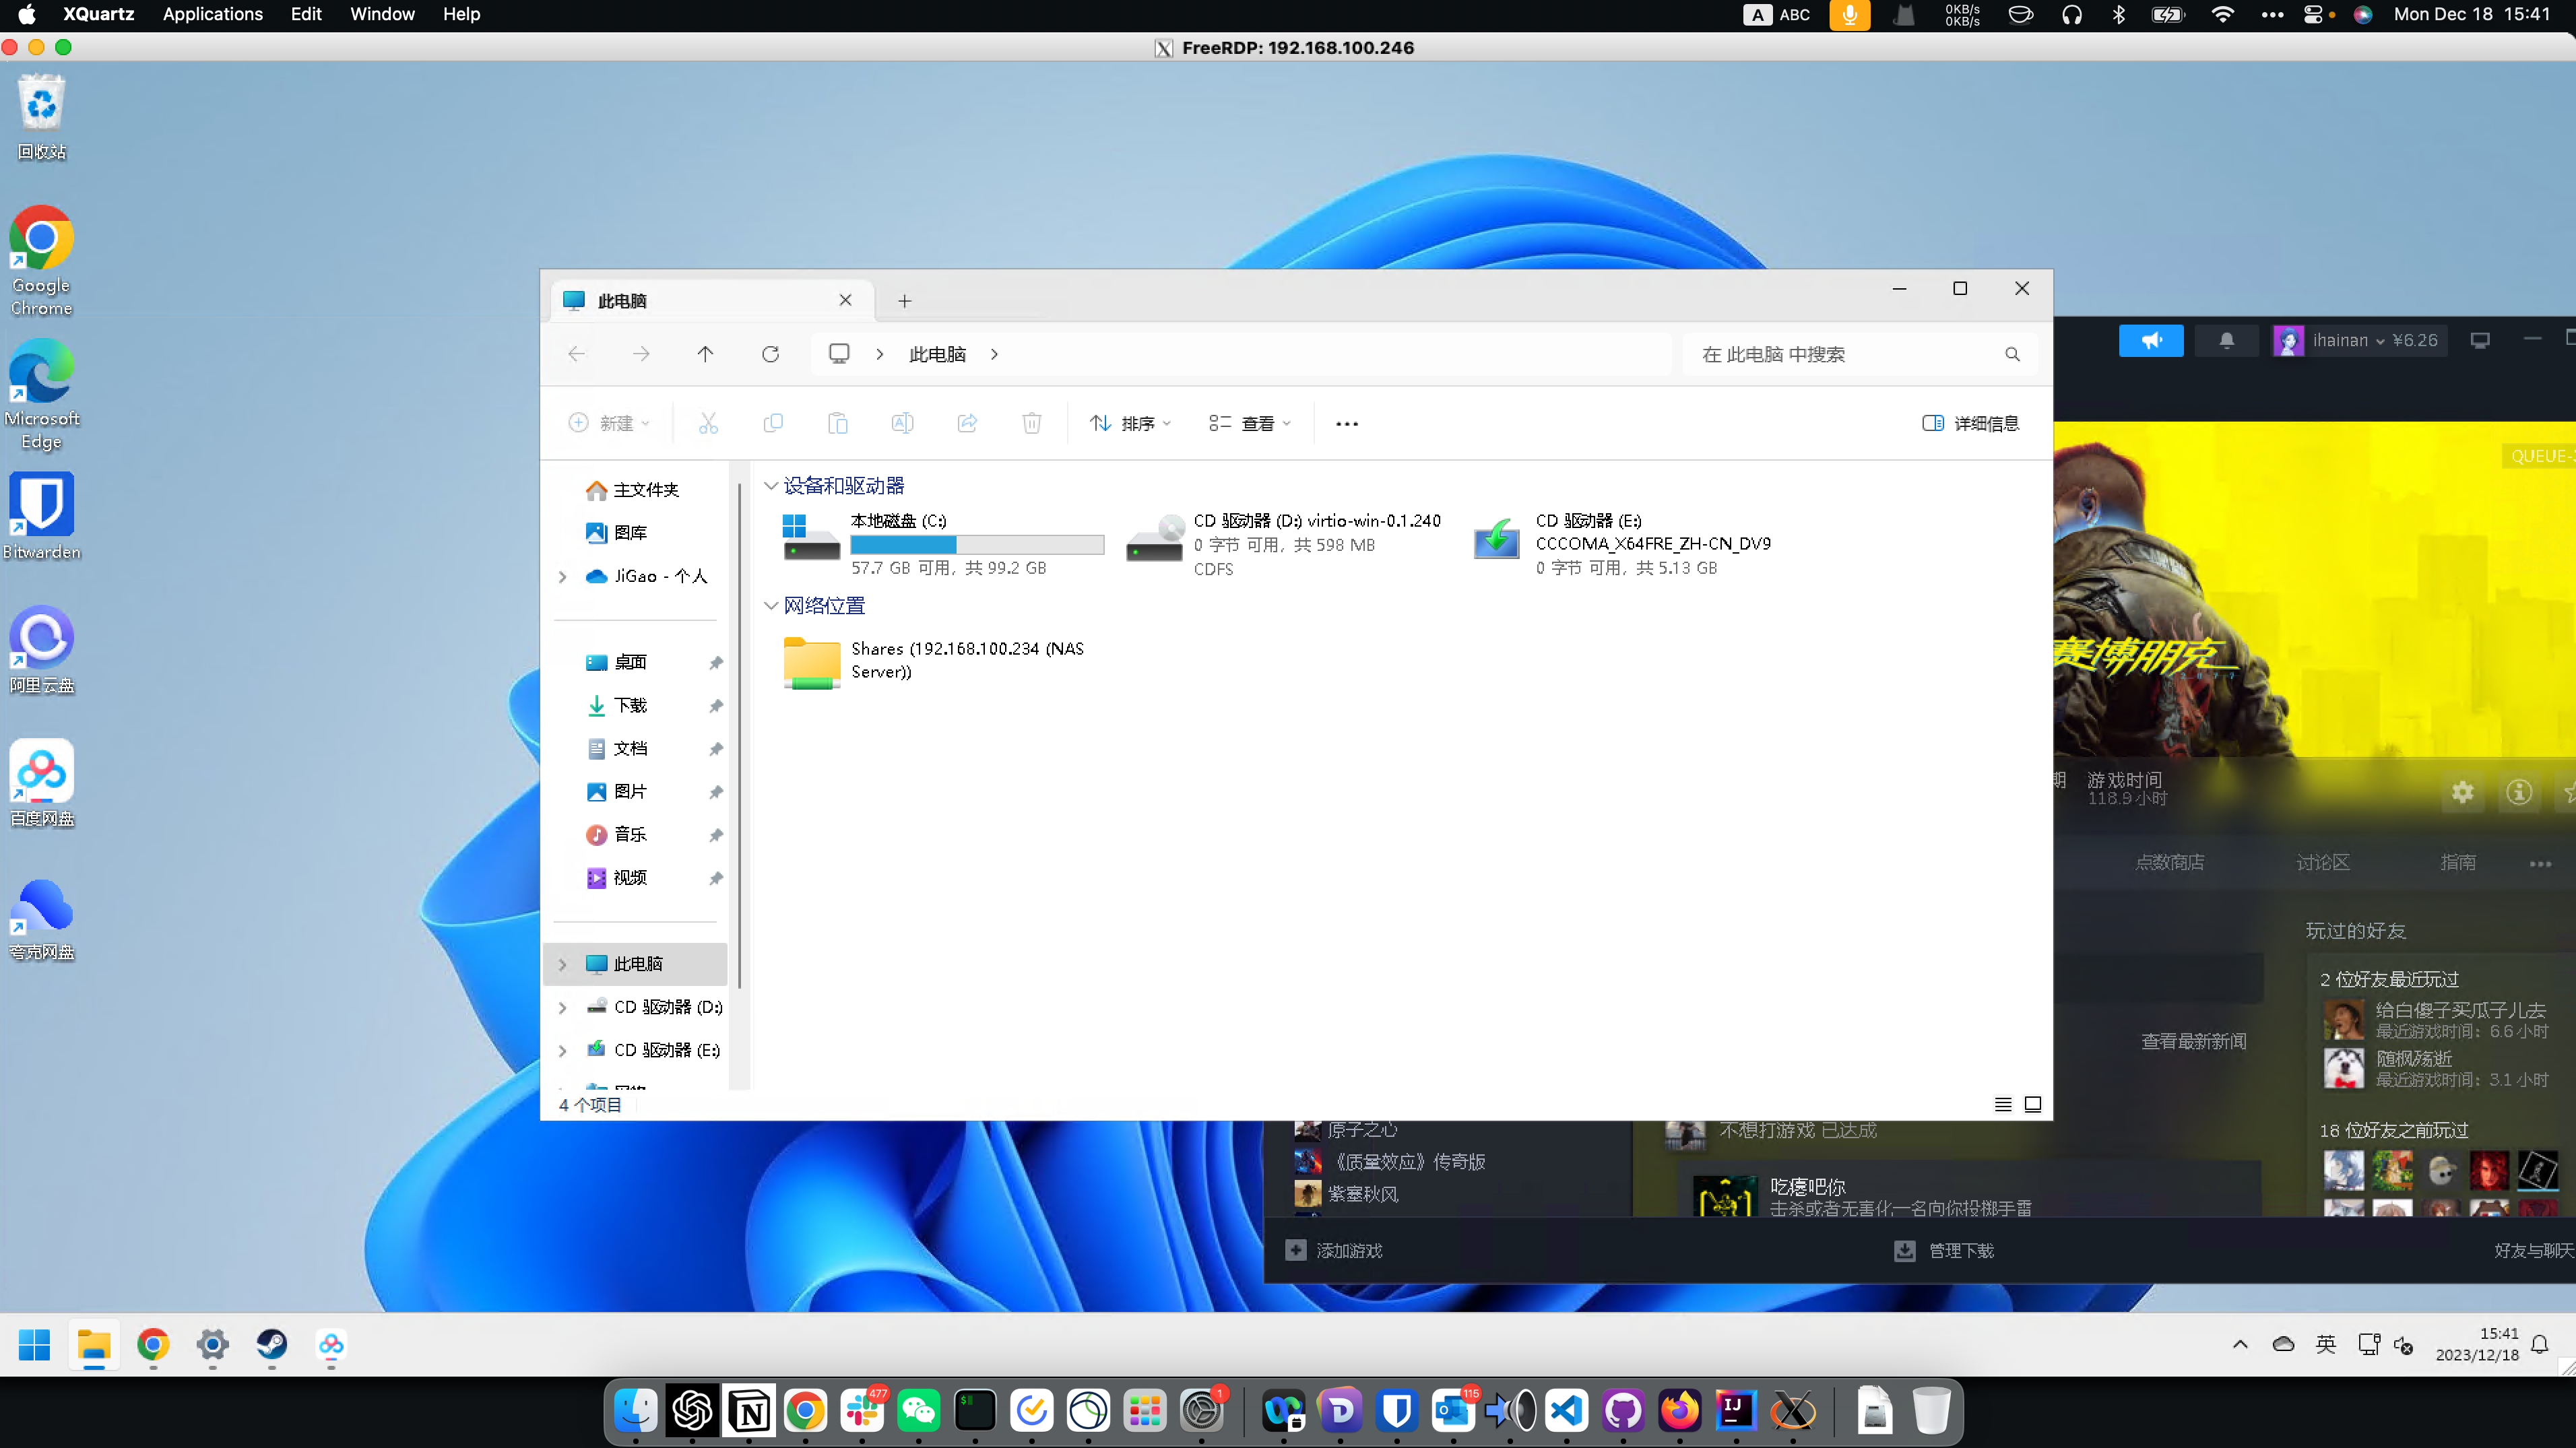Click breadcrumb chevron after 此电脑
Image resolution: width=2576 pixels, height=1448 pixels.
pos(994,354)
